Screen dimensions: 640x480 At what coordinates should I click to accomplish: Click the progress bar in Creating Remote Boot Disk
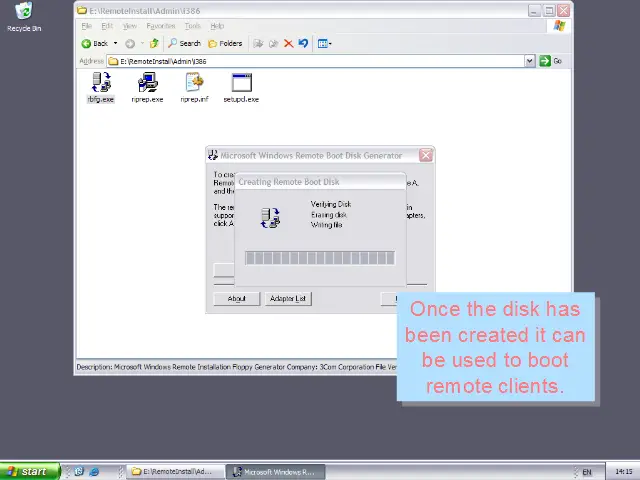tap(320, 258)
